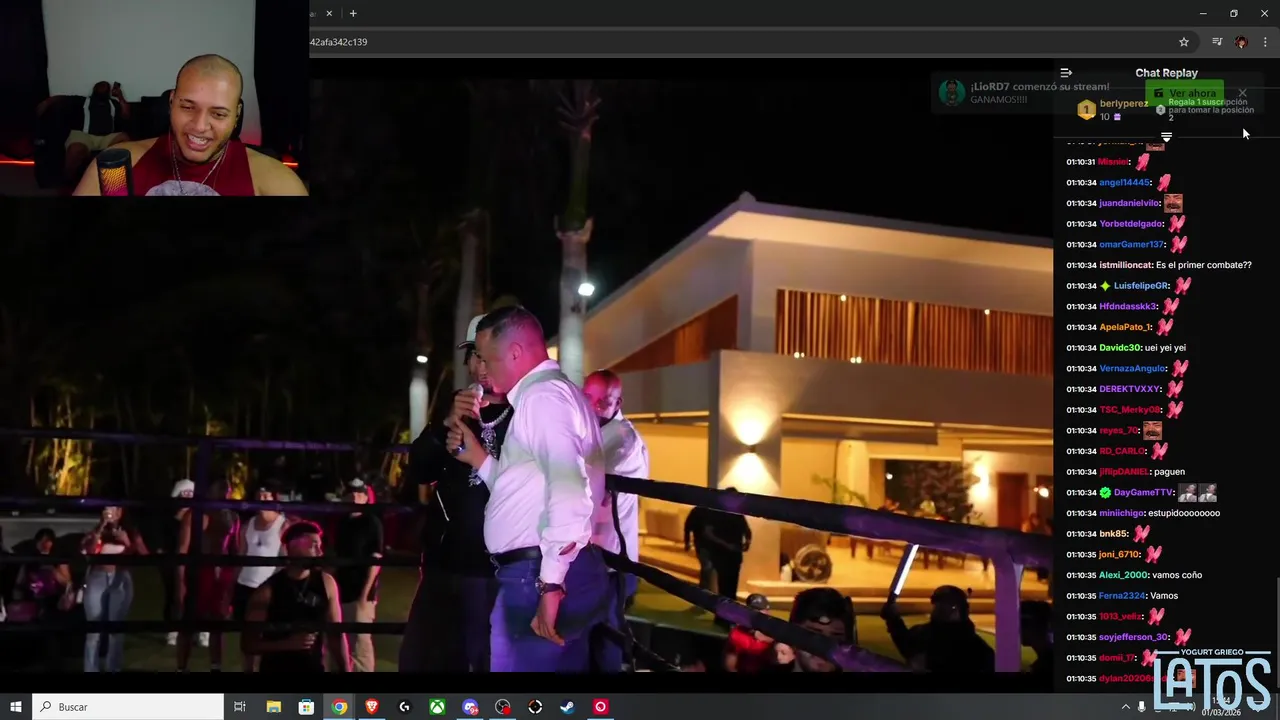Open Chrome three-dot menu
This screenshot has height=720, width=1280.
[x=1265, y=42]
